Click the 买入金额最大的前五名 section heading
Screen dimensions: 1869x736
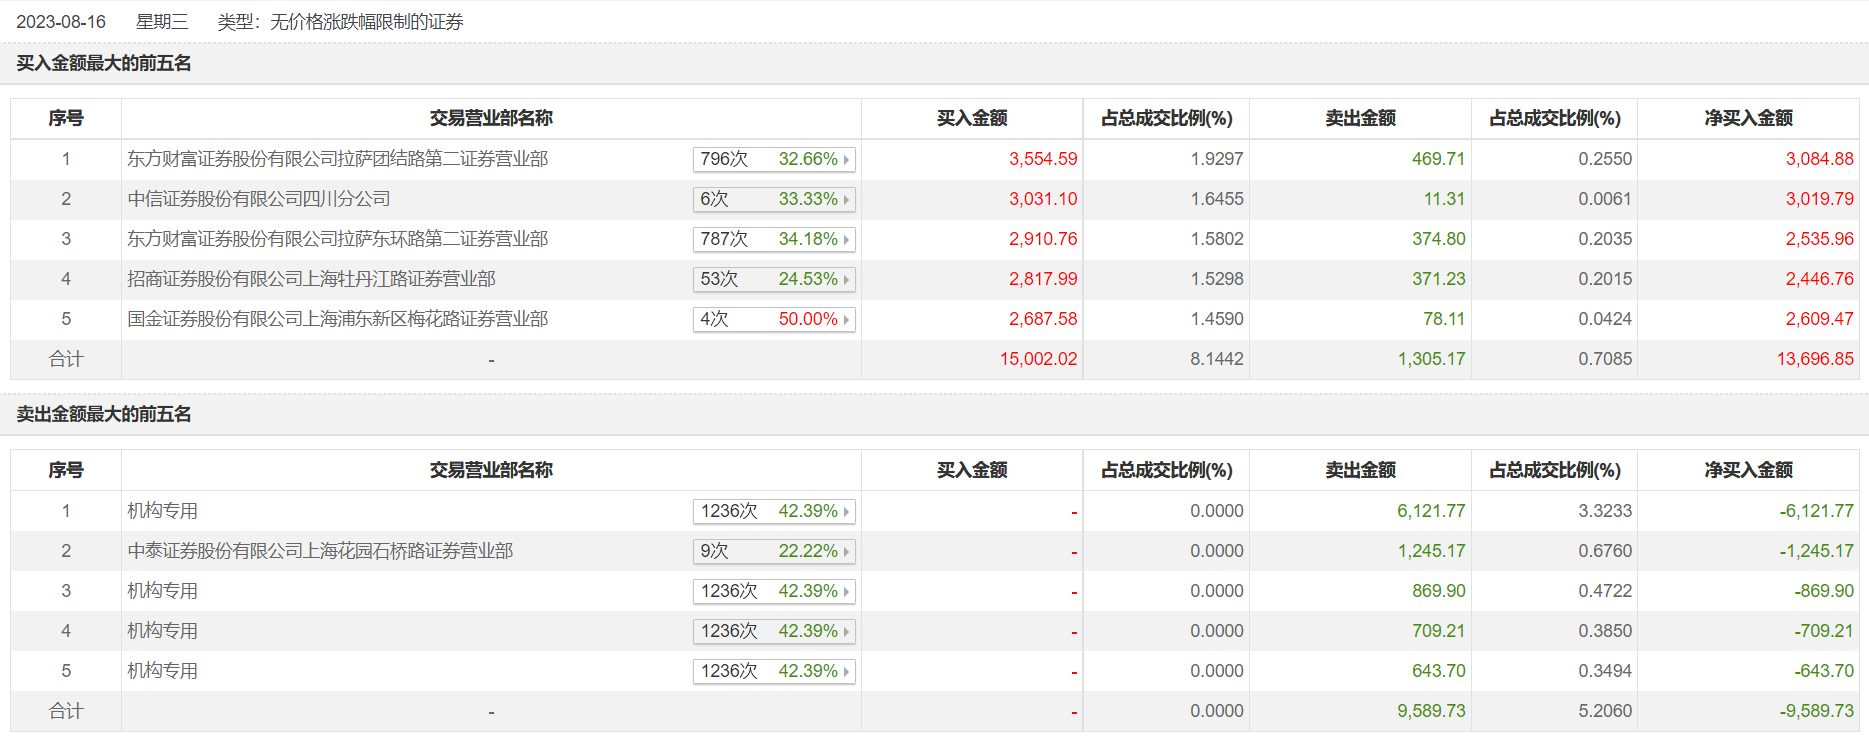coord(104,63)
